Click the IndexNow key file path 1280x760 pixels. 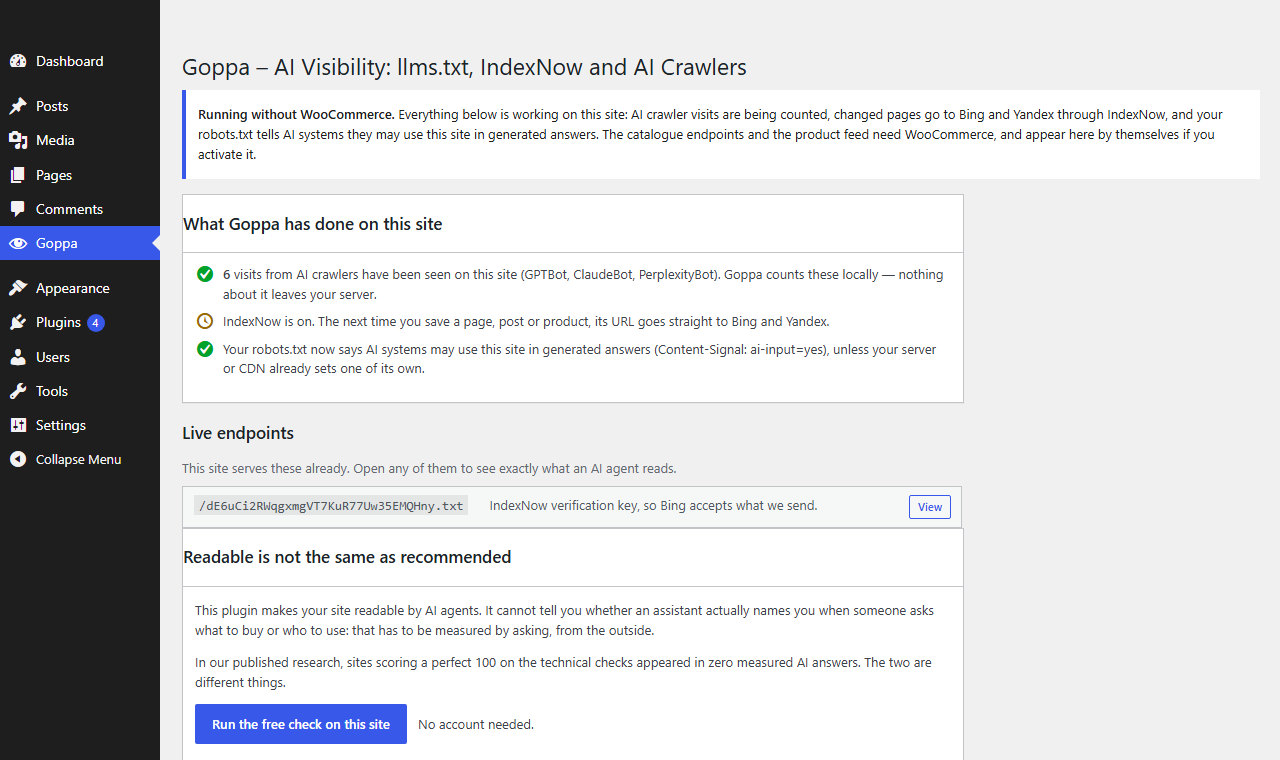(331, 506)
